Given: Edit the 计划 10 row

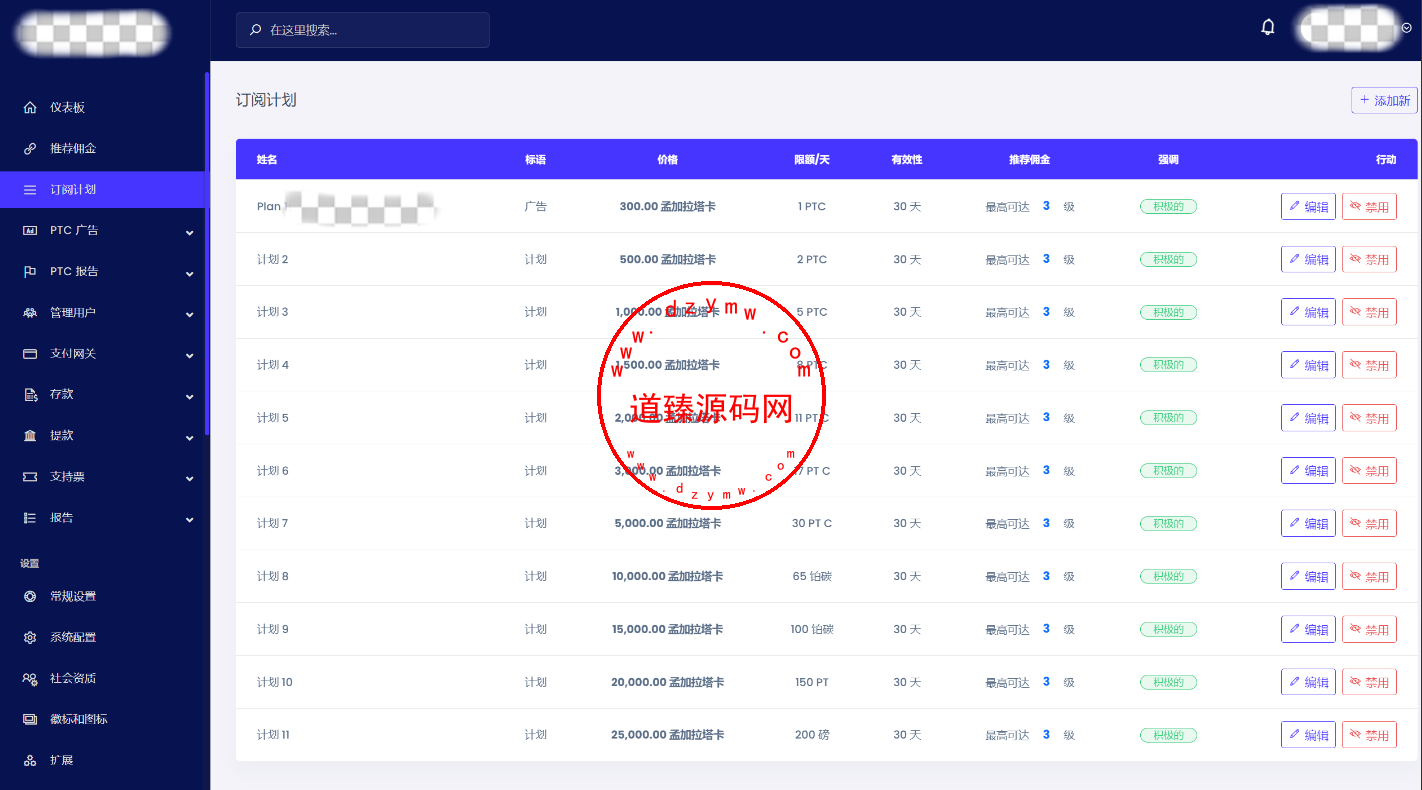Looking at the screenshot, I should pos(1308,682).
